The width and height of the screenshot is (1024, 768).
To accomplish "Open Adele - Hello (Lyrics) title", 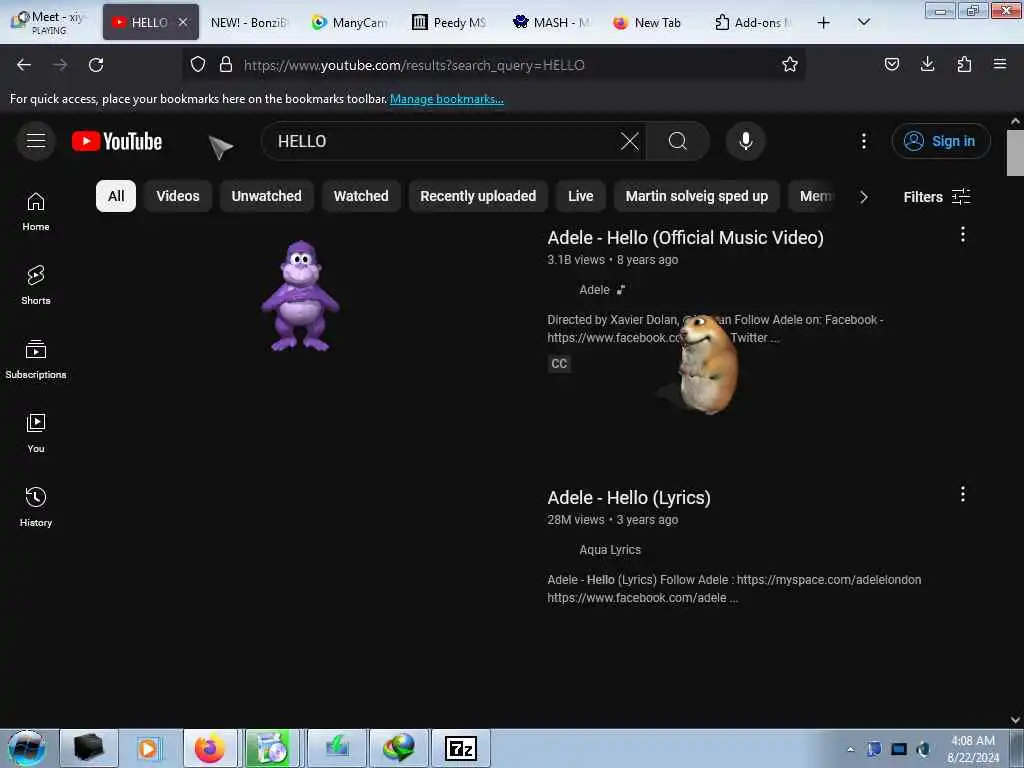I will (629, 498).
